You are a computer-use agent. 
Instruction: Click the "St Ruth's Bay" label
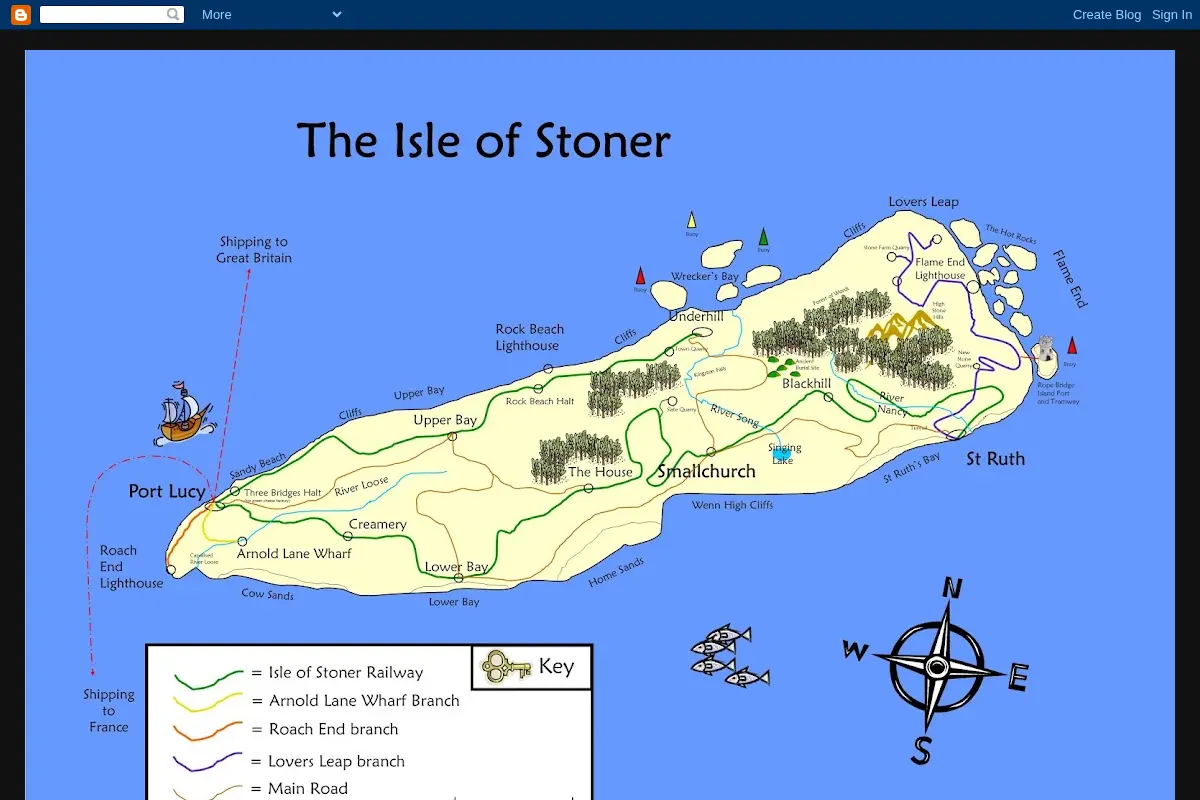(x=911, y=469)
